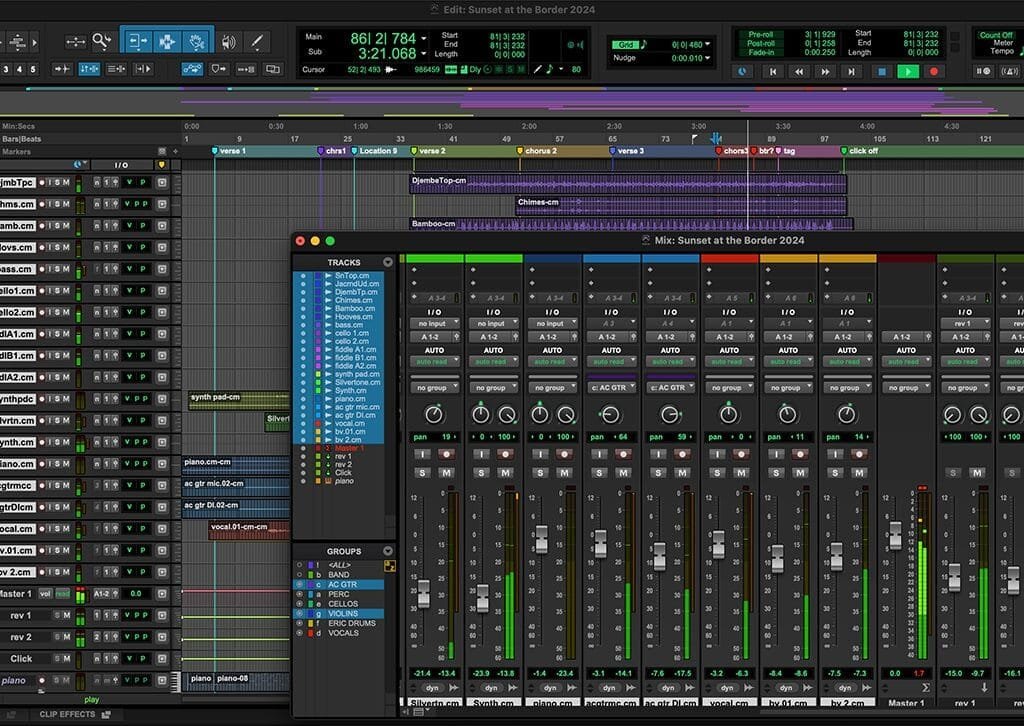The image size is (1024, 726).
Task: Click the Fast Forward transport button
Action: pos(825,72)
